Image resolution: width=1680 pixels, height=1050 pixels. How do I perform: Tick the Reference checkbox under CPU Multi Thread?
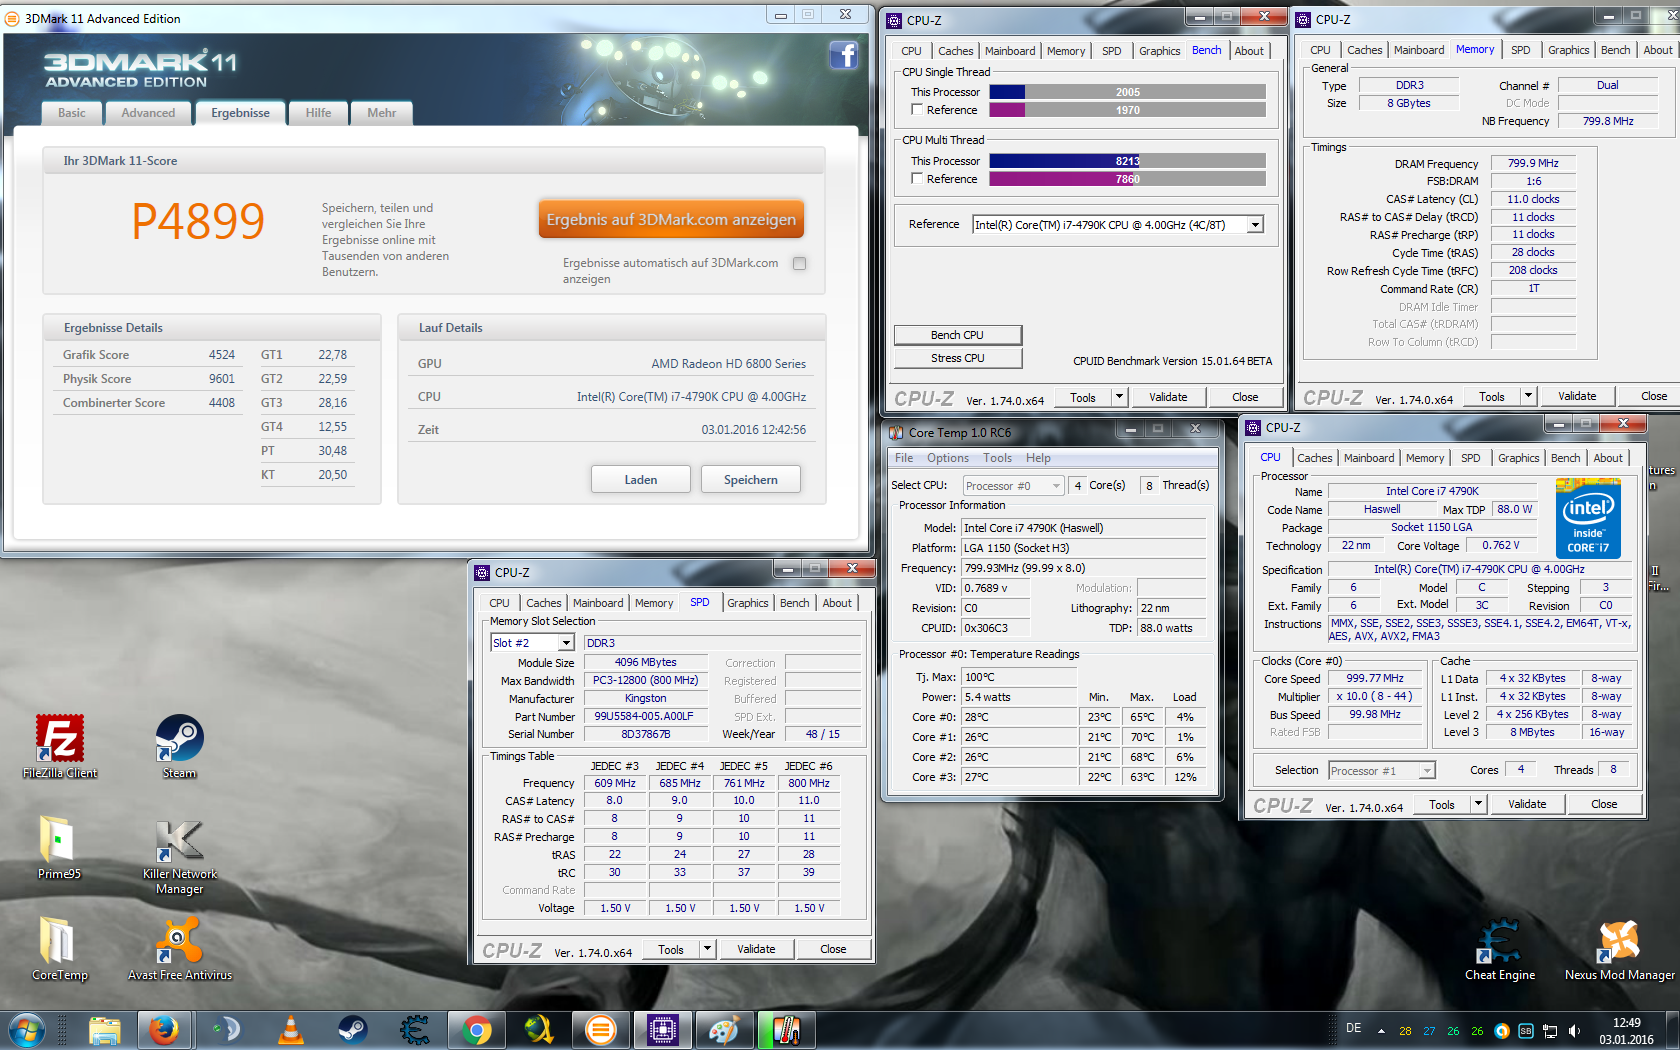pyautogui.click(x=917, y=179)
